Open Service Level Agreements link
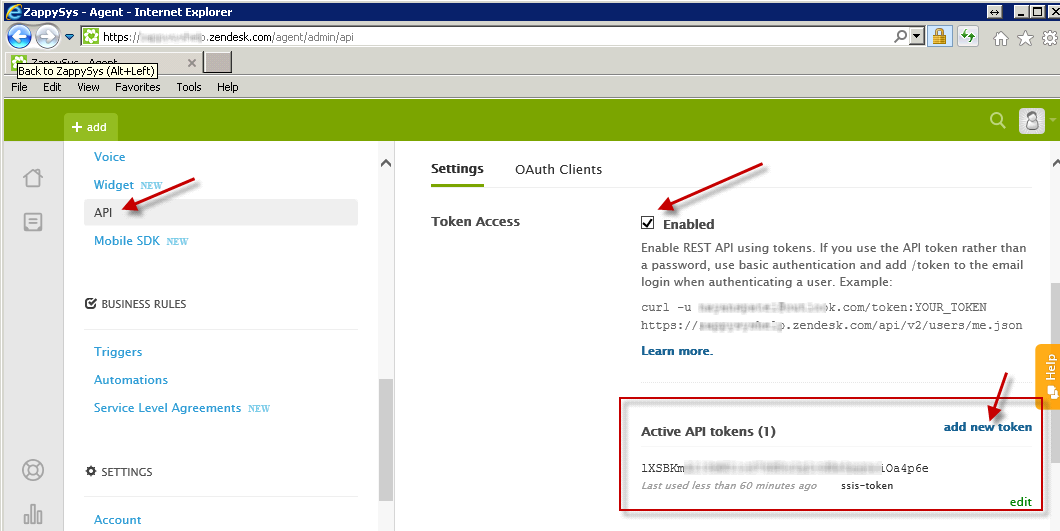The width and height of the screenshot is (1060, 531). (x=168, y=408)
